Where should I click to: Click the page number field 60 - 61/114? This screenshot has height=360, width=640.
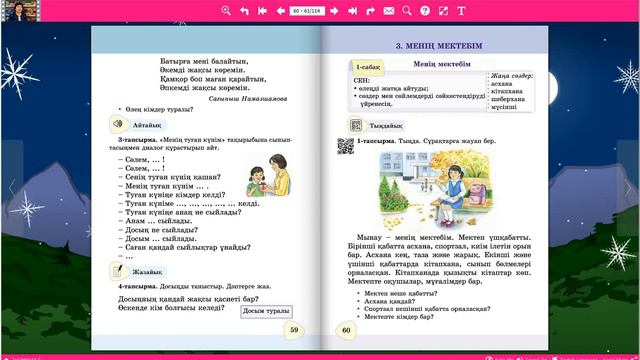click(x=307, y=11)
